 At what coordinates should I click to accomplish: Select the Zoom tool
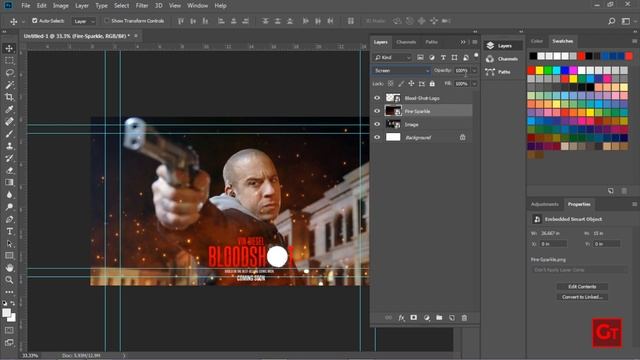[x=9, y=280]
